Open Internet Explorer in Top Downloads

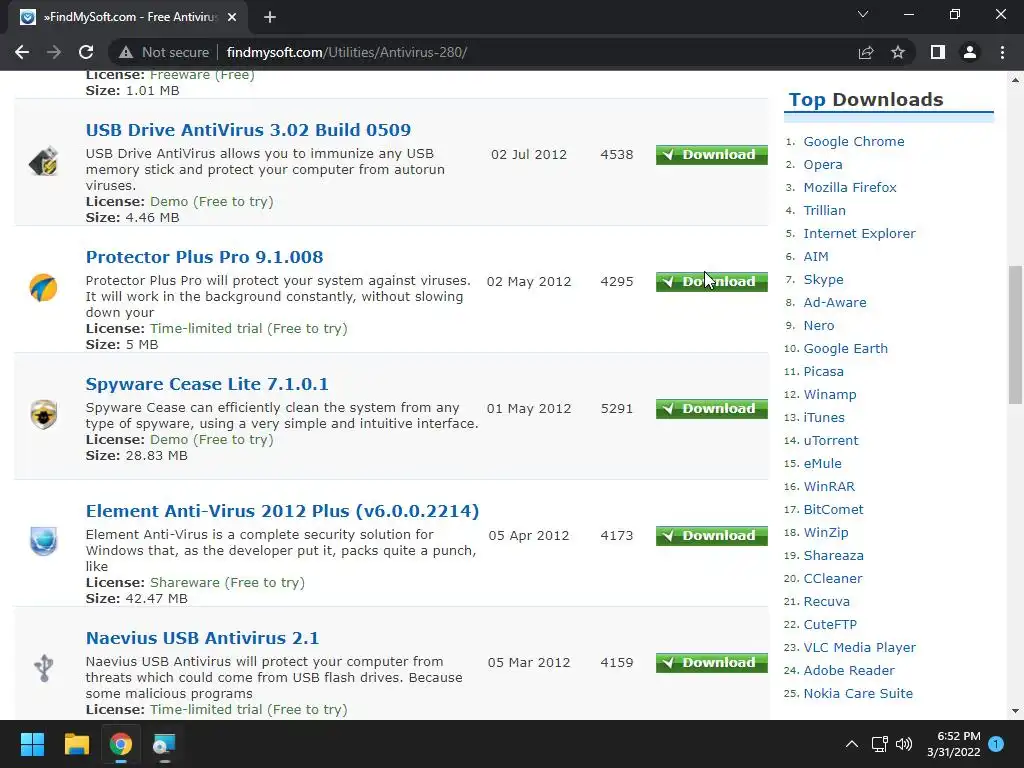(859, 233)
